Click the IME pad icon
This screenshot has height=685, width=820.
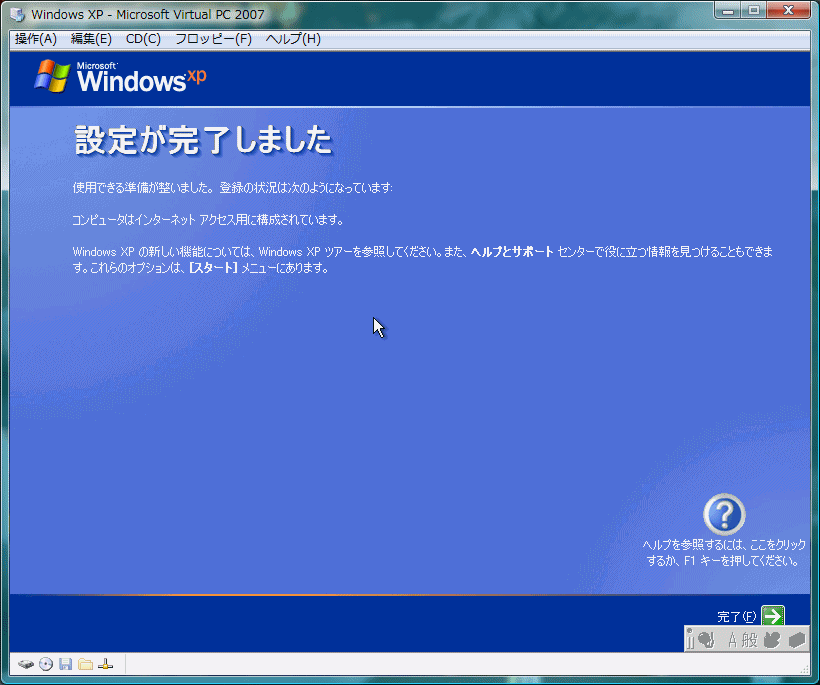coord(772,640)
